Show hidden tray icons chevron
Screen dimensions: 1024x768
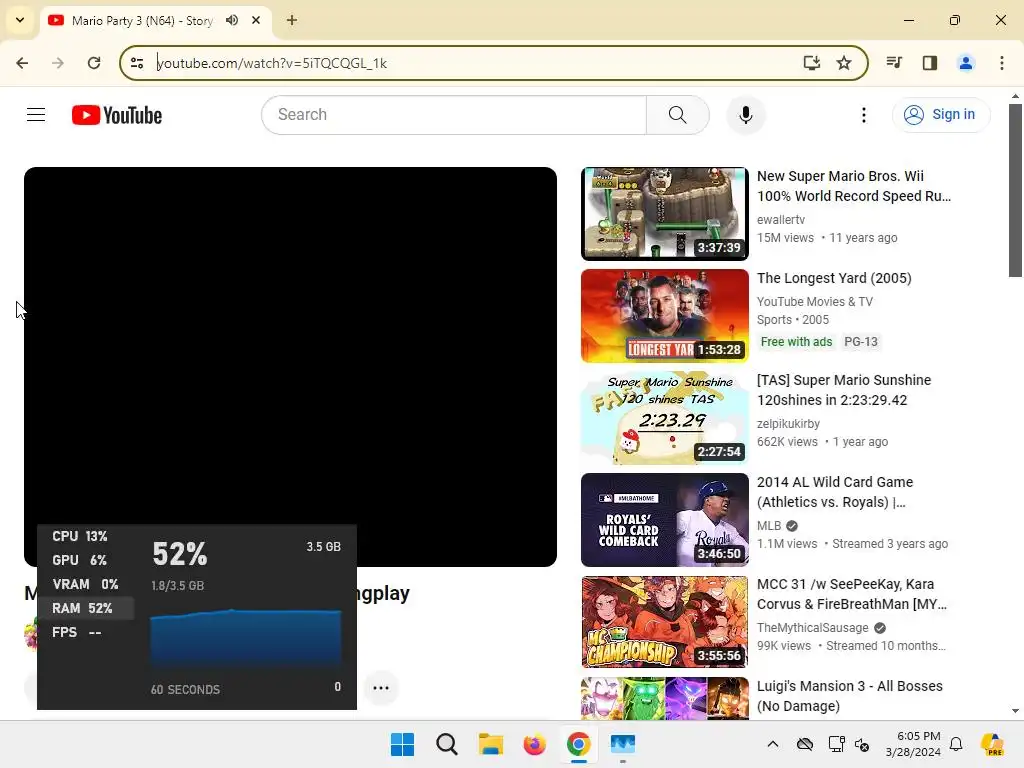(773, 744)
